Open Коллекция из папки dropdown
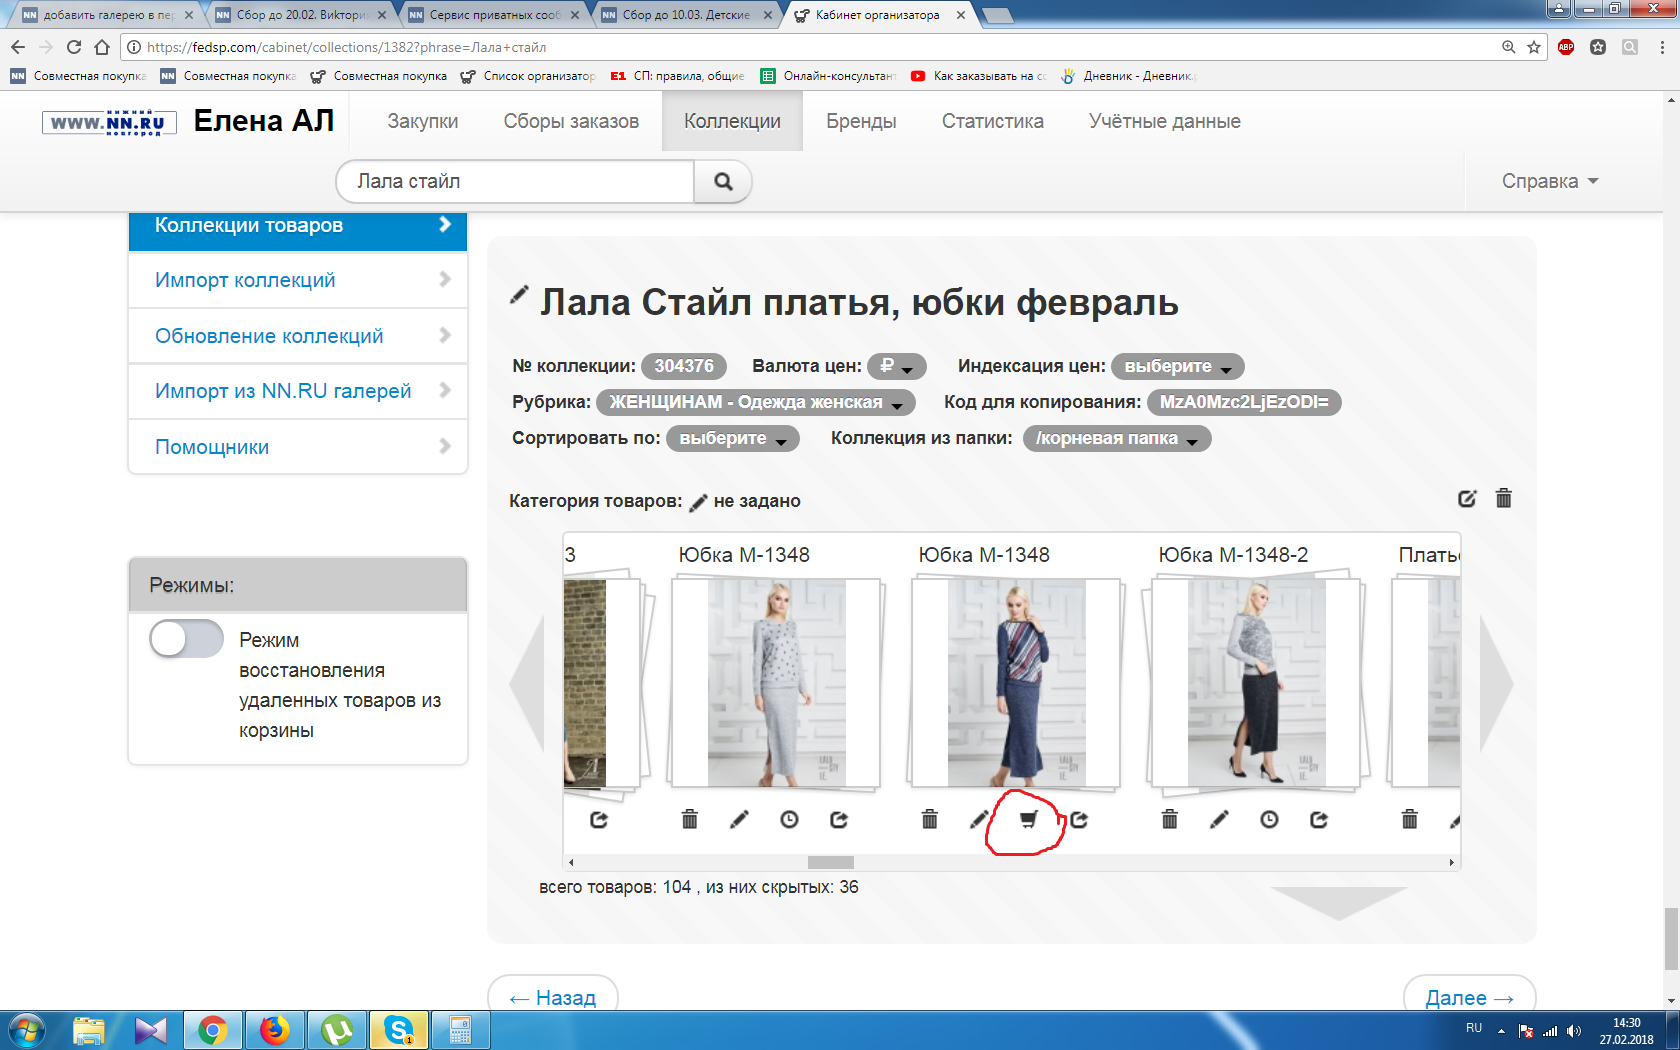 pyautogui.click(x=1116, y=439)
